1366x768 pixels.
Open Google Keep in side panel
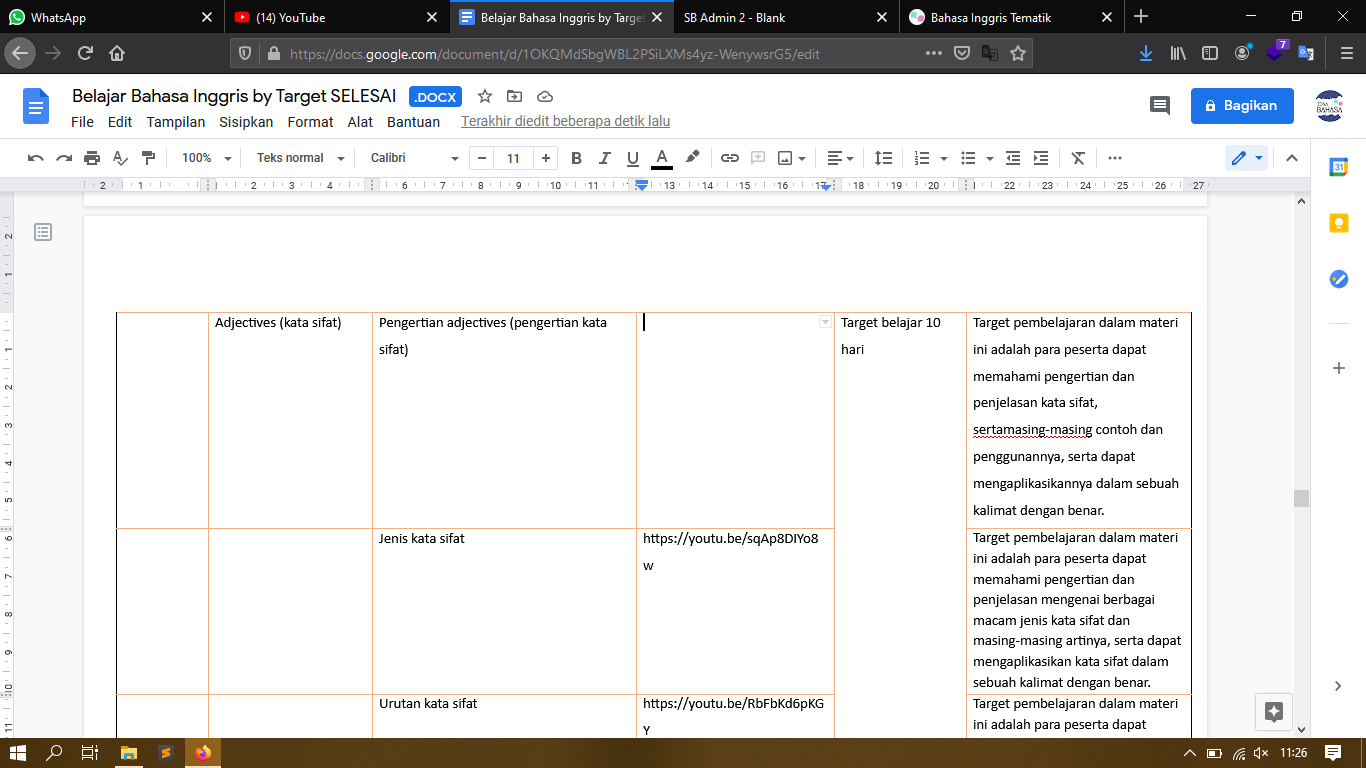tap(1338, 223)
